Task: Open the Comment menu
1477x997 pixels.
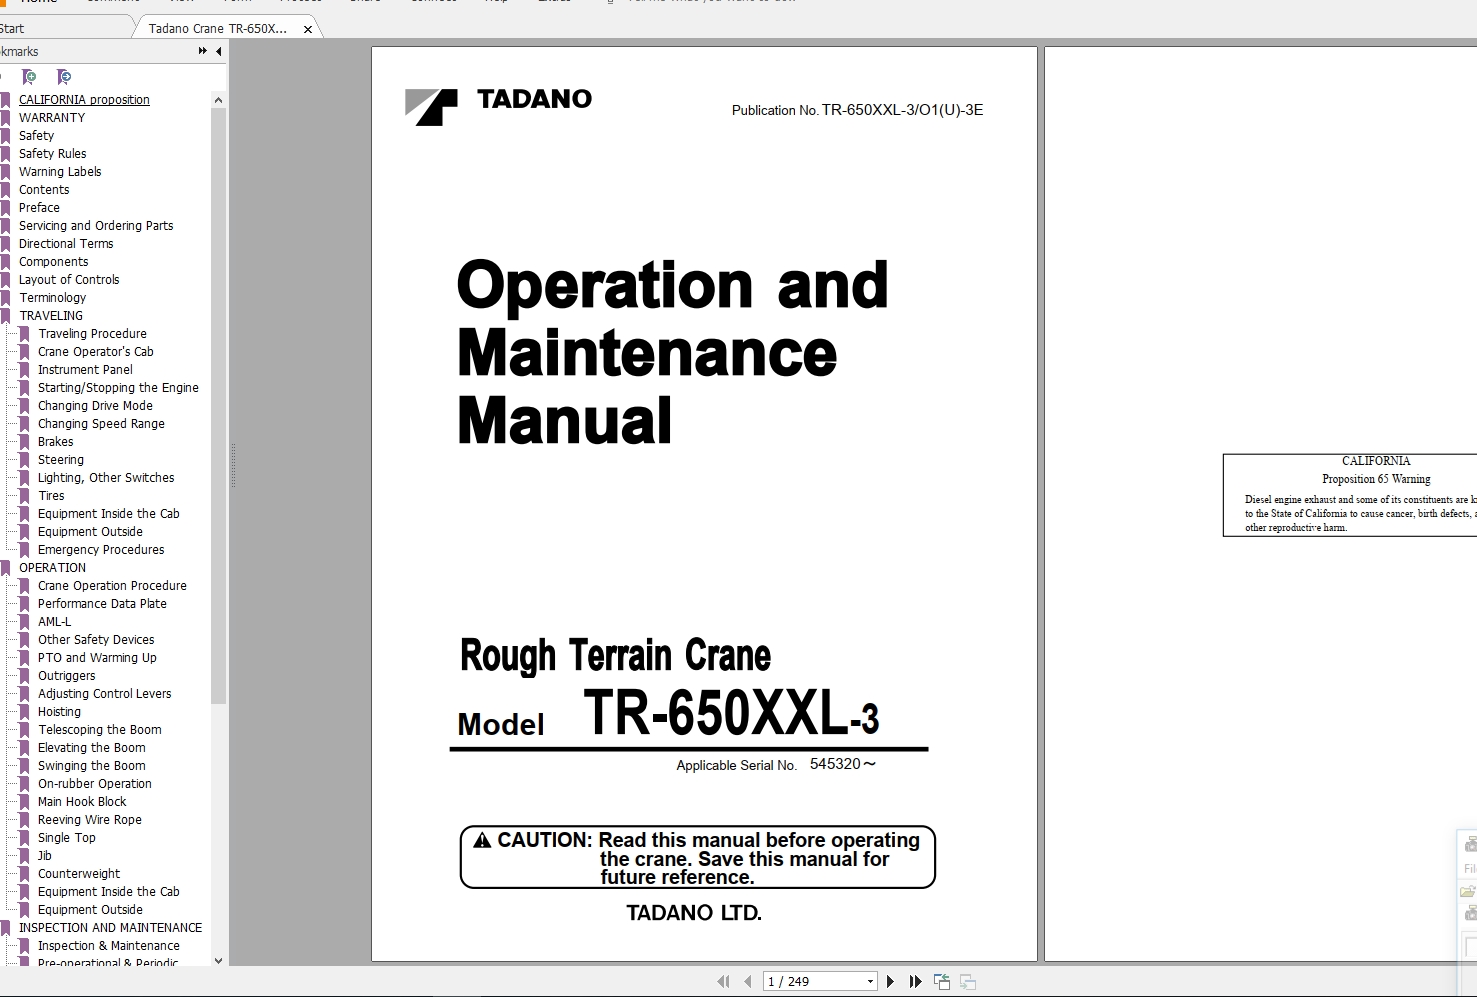Action: (113, 2)
